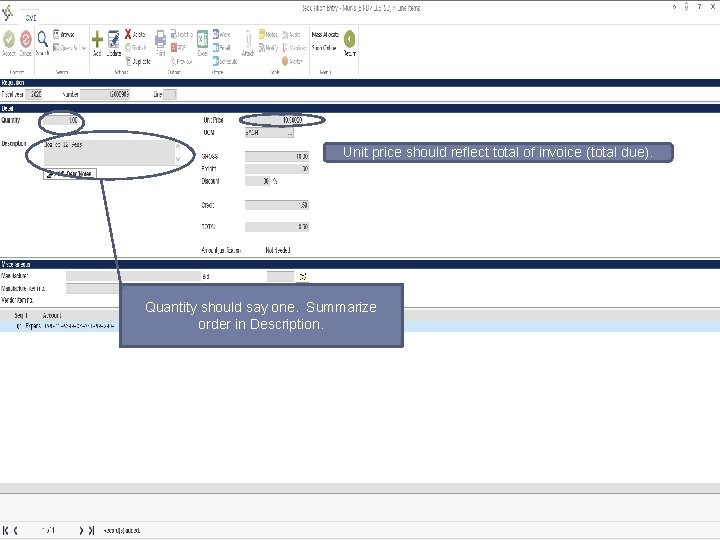Click the Browse toolbar item
The image size is (720, 540).
click(x=64, y=34)
